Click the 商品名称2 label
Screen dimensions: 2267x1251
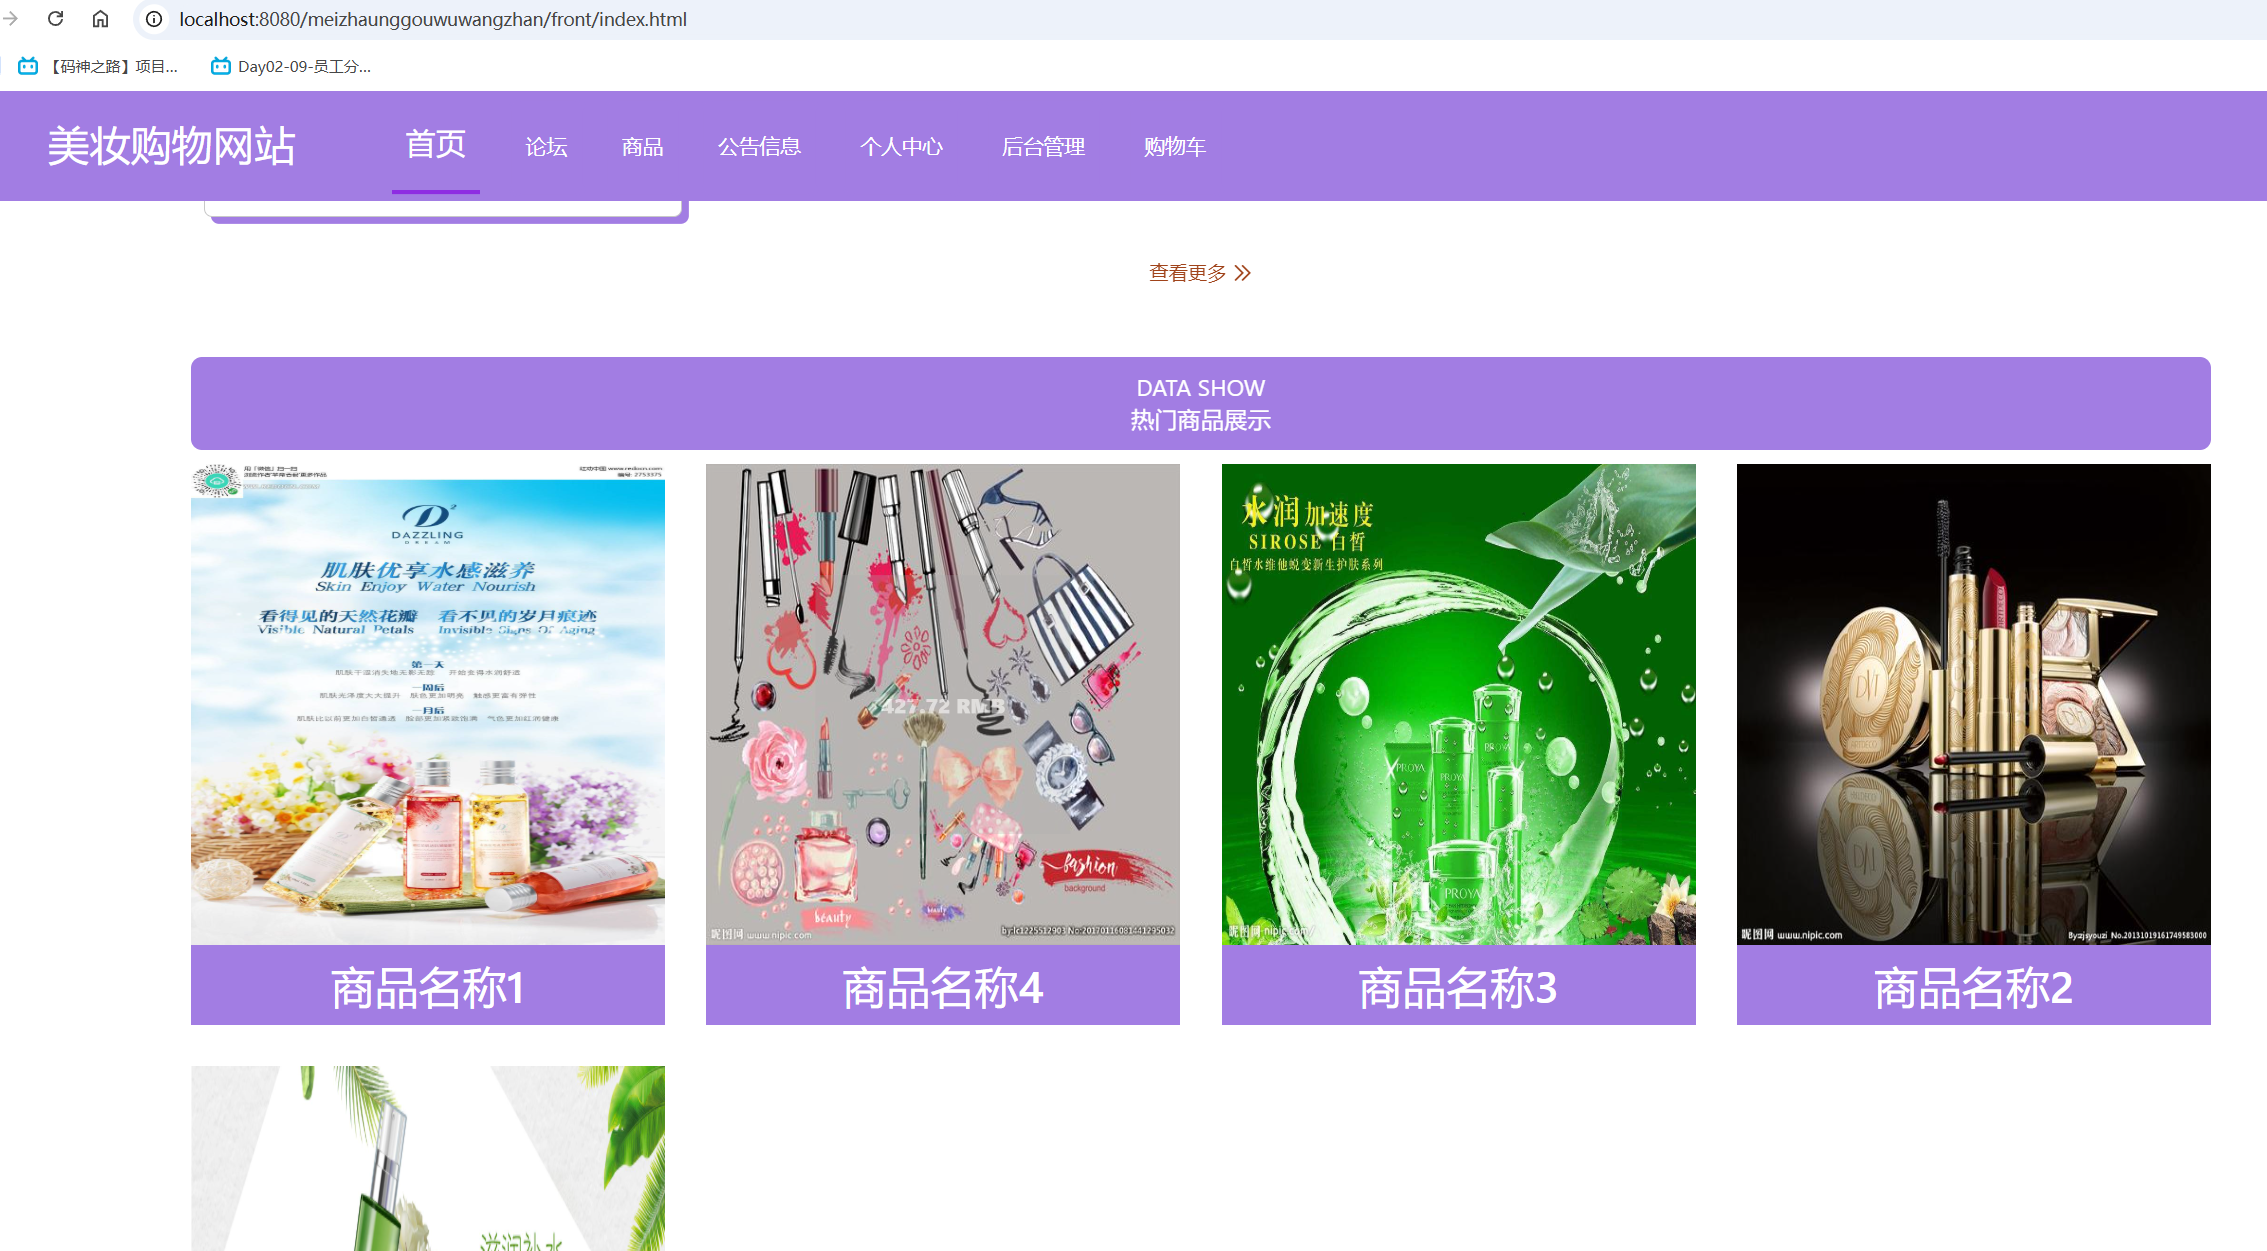(1974, 987)
